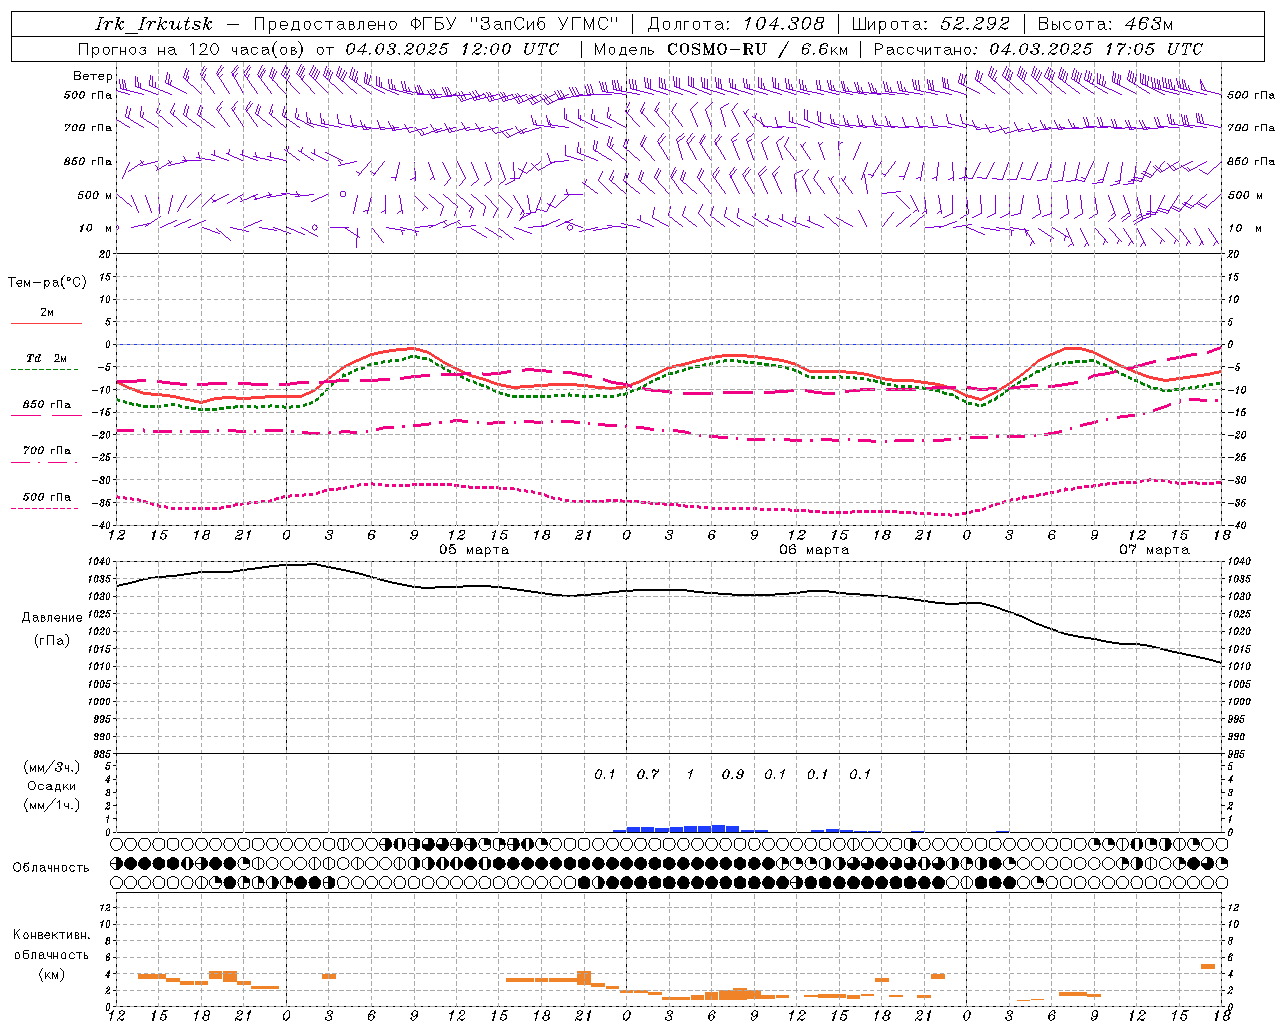Click the "Тем-ра(°C)" temperature axis label

pyautogui.click(x=47, y=283)
